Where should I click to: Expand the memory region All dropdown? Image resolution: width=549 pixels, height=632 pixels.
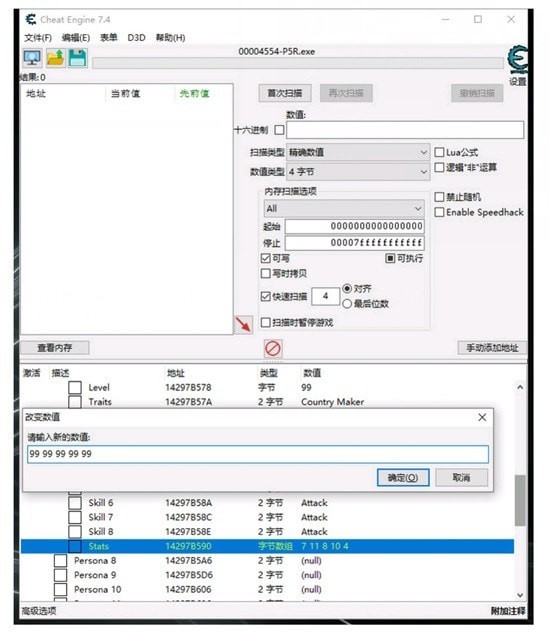pyautogui.click(x=344, y=208)
